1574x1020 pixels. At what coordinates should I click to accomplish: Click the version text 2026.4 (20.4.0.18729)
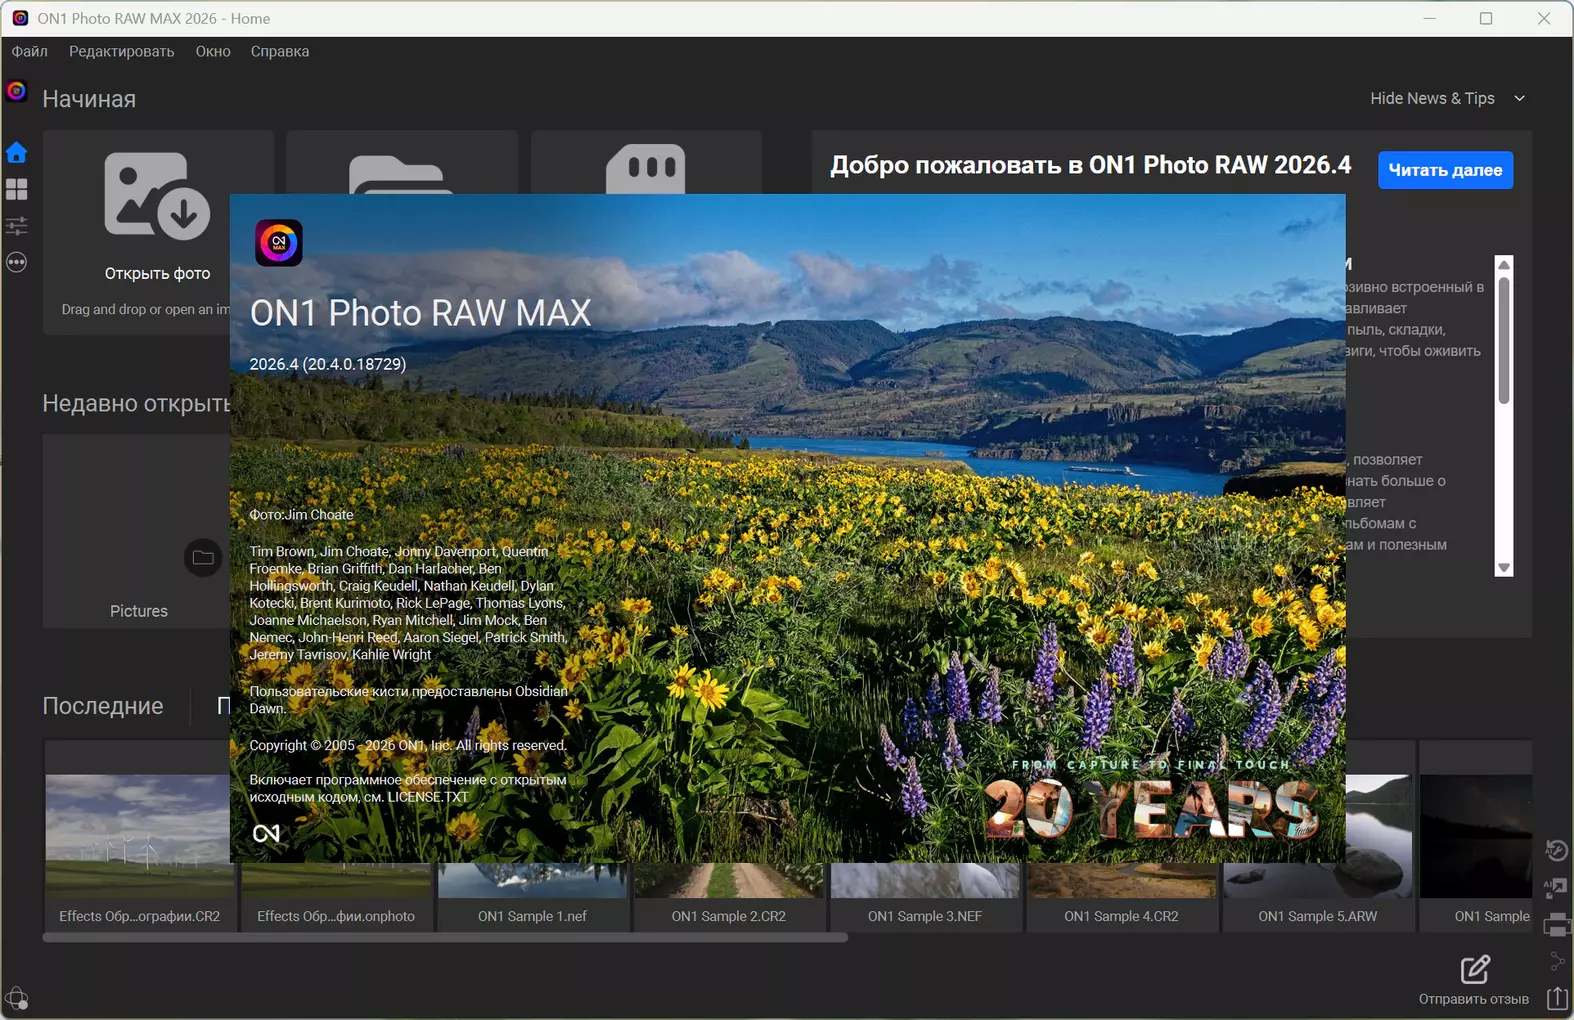[x=328, y=364]
